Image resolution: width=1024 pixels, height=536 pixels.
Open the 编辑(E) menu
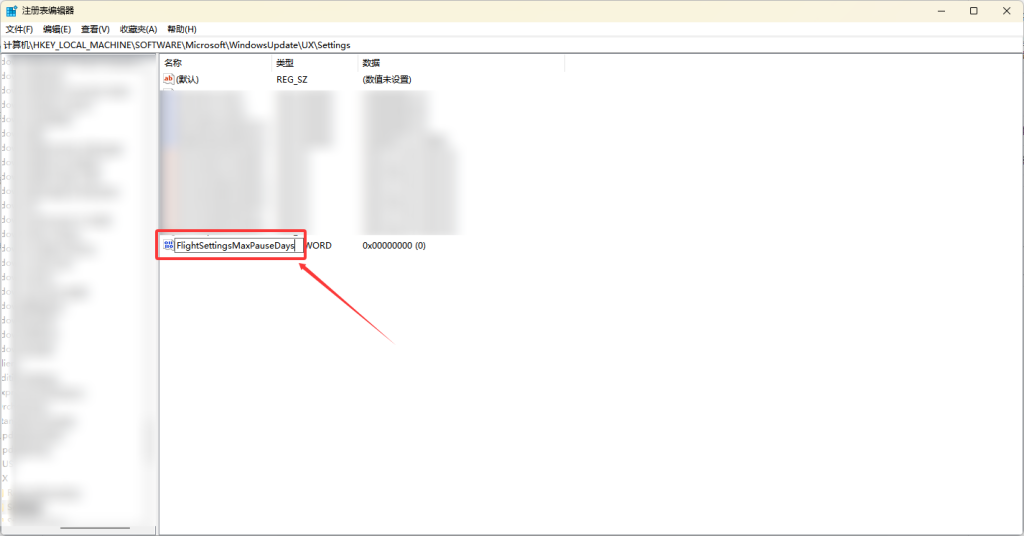coord(57,29)
